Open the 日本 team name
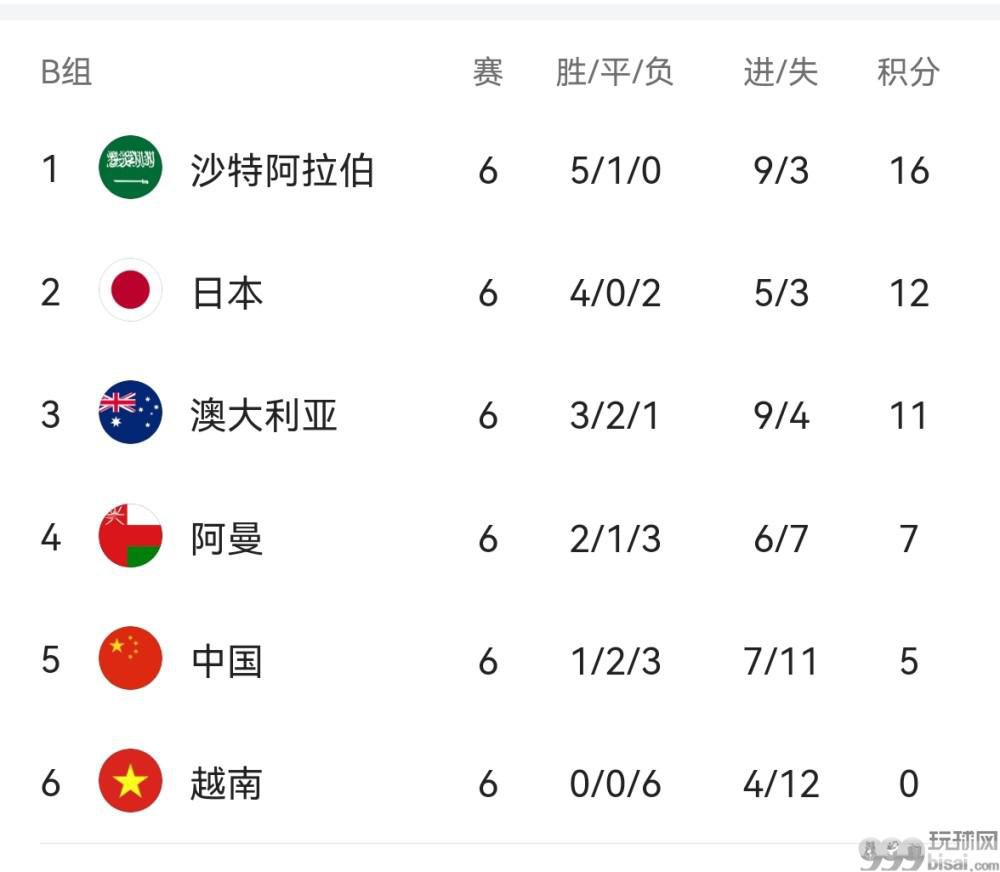1000x872 pixels. click(227, 293)
